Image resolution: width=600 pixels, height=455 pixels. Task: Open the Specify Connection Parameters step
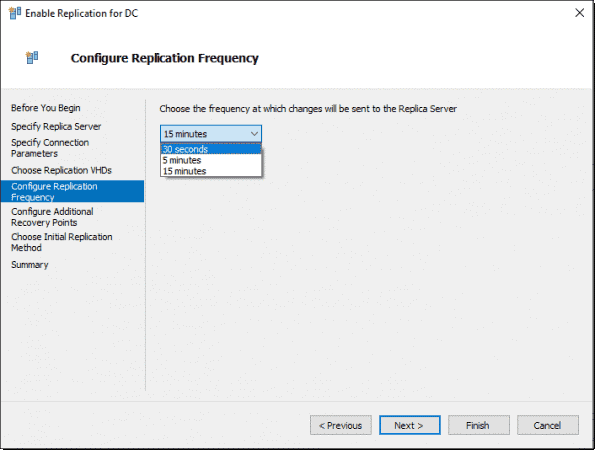[50, 148]
